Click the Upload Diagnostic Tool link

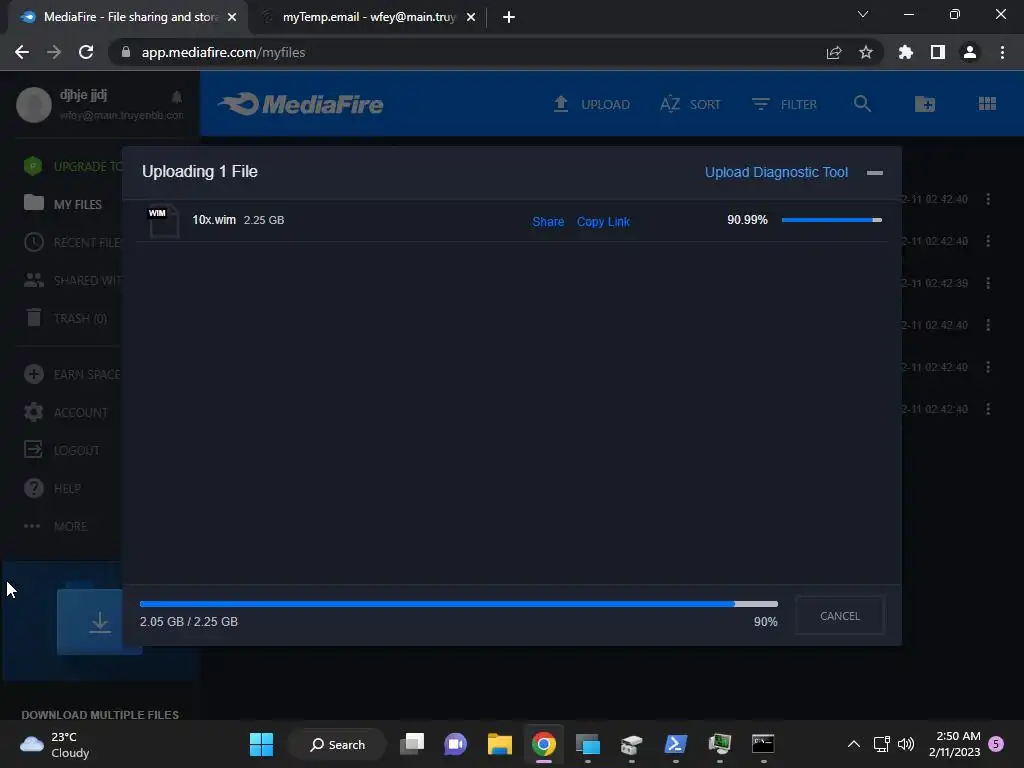pyautogui.click(x=776, y=172)
